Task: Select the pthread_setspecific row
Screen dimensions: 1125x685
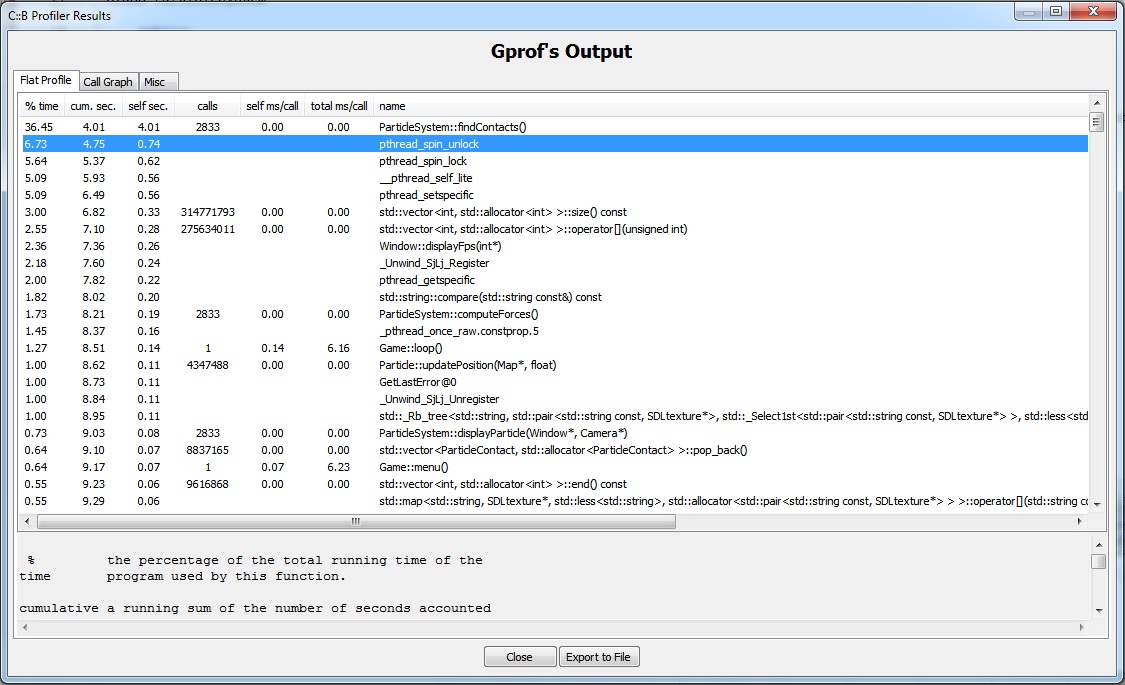Action: click(x=555, y=195)
